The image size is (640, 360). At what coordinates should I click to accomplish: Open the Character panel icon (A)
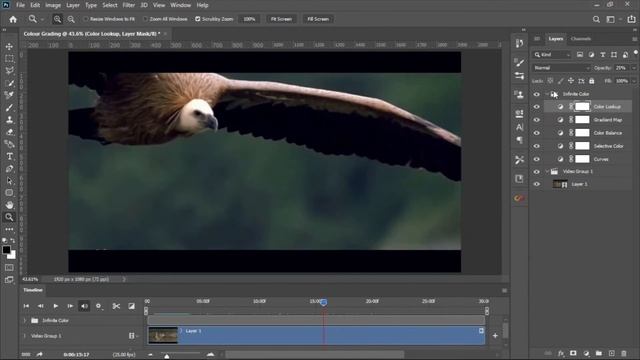(x=519, y=127)
